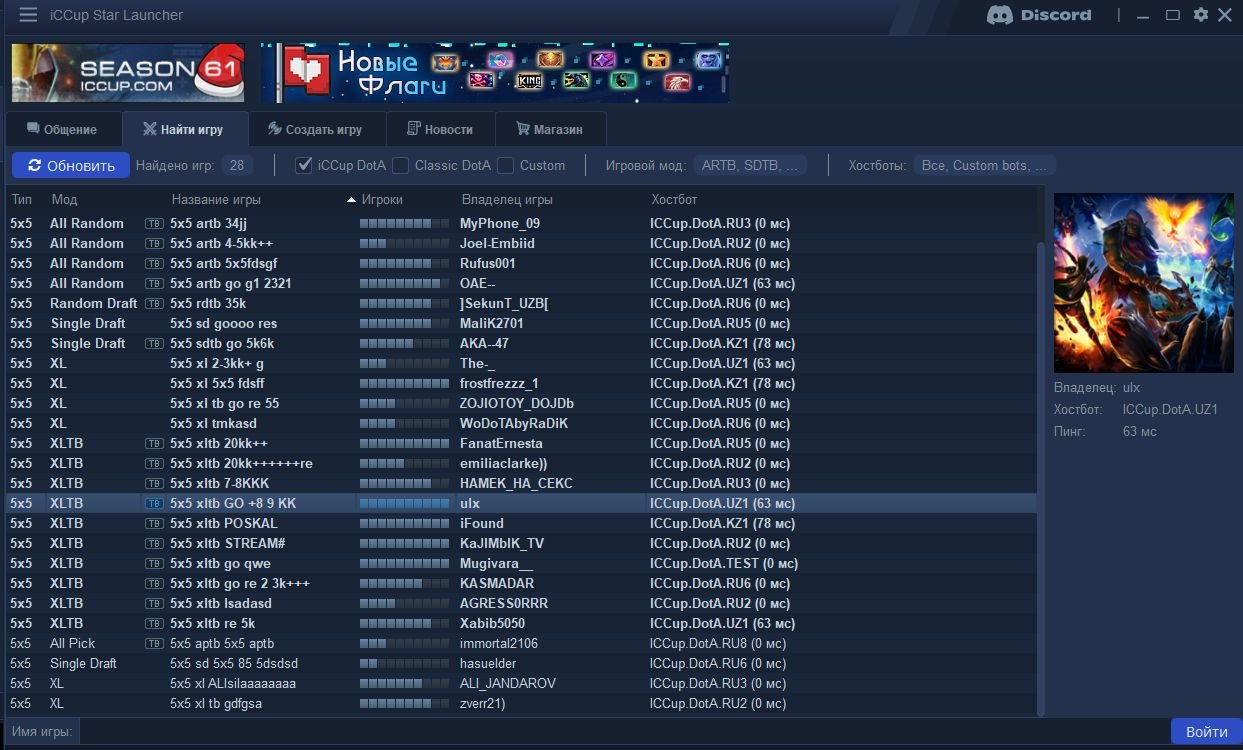Click the players bar of ulx game

click(404, 503)
